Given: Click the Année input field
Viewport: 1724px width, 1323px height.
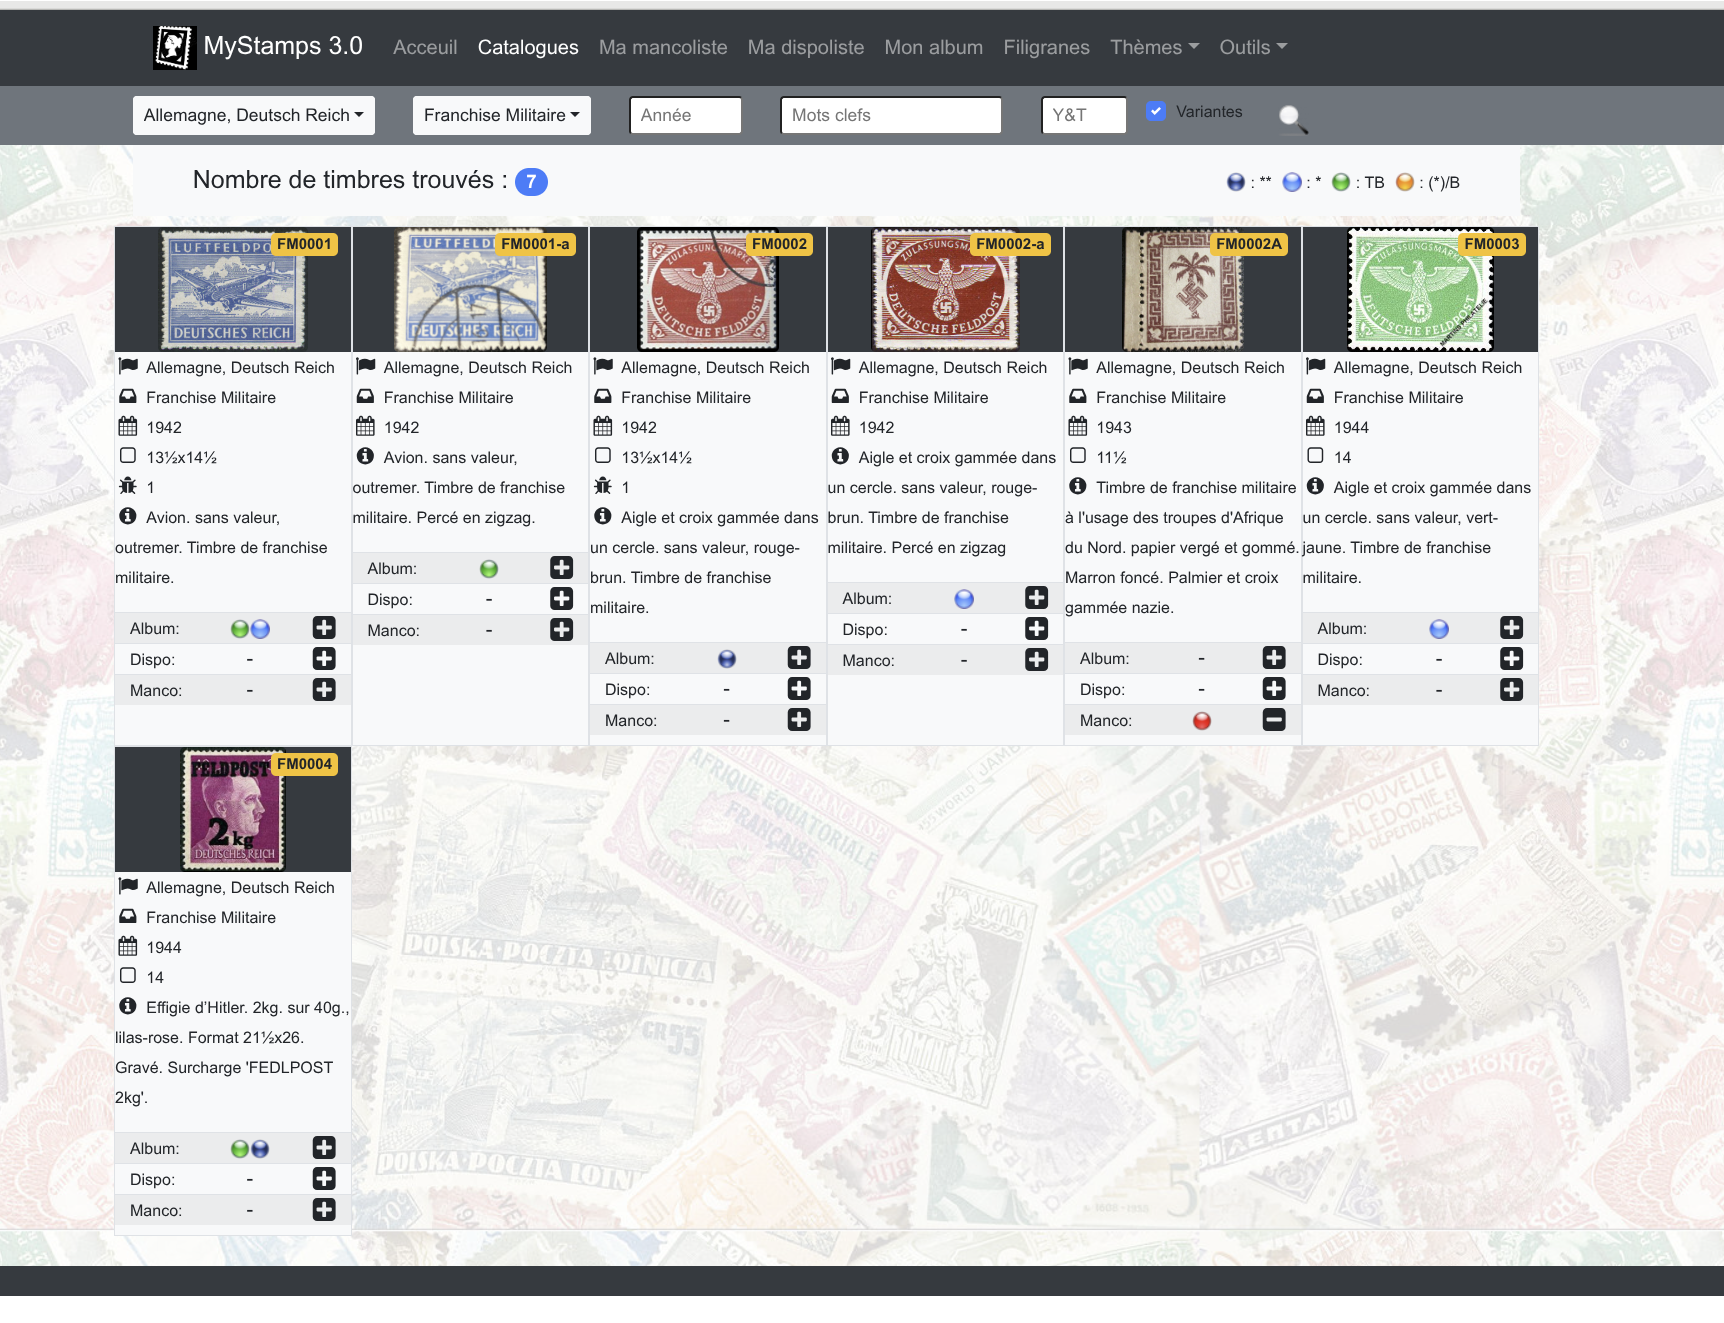Looking at the screenshot, I should click(686, 115).
